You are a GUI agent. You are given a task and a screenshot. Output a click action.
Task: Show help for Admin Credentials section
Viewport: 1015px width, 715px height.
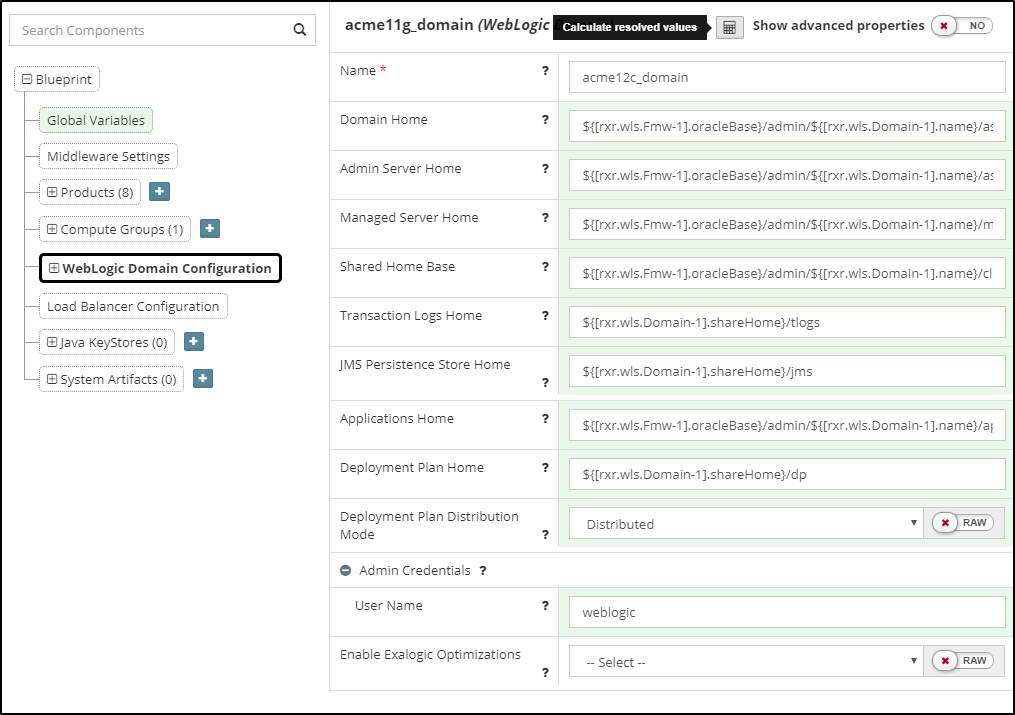click(x=483, y=571)
